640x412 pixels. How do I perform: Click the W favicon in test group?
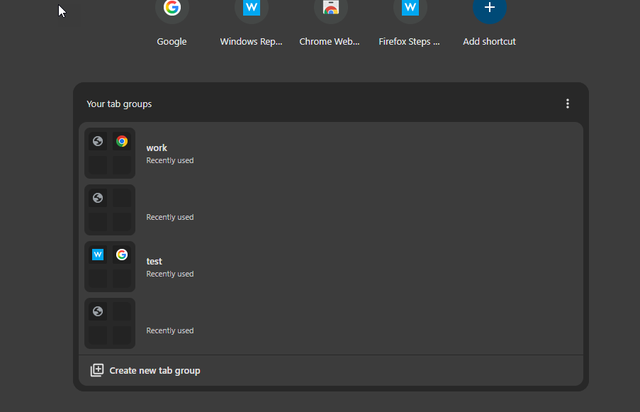point(98,255)
